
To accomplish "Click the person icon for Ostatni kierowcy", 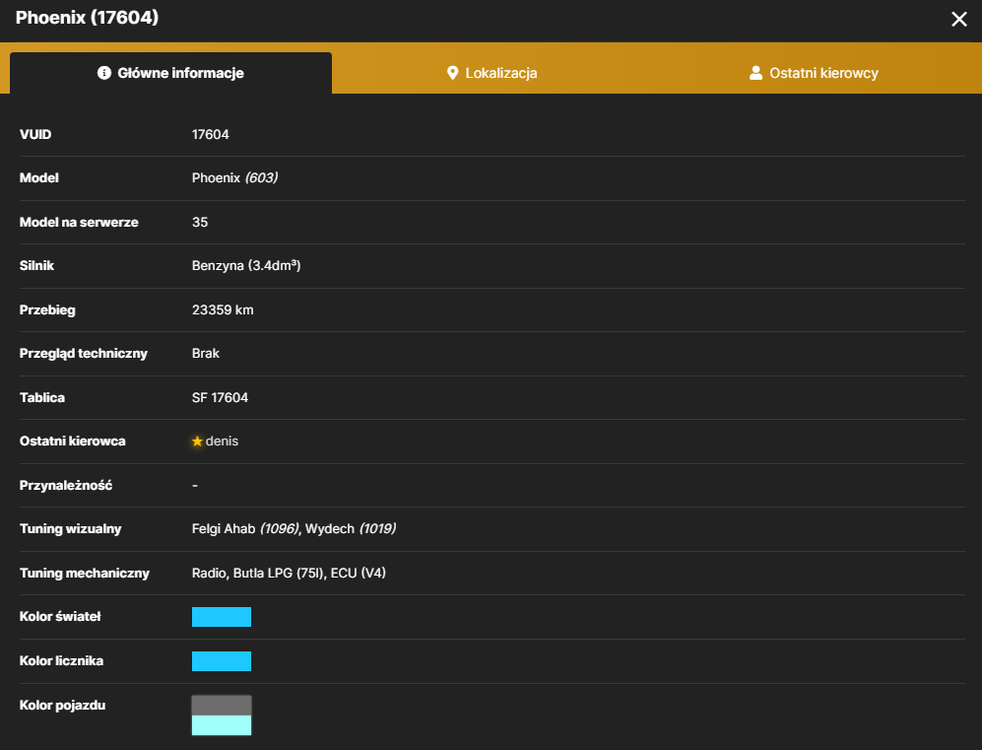I will click(x=756, y=73).
